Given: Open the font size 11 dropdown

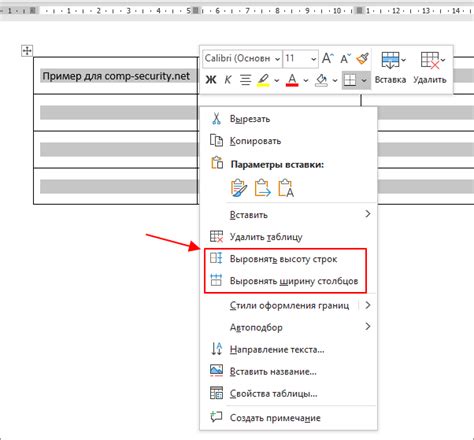Looking at the screenshot, I should (x=301, y=59).
